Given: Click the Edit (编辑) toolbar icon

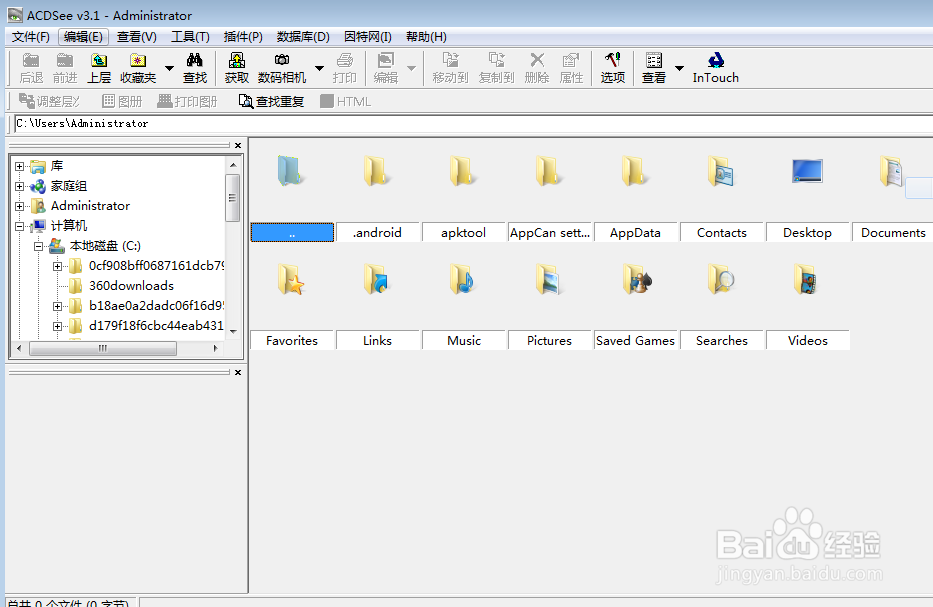Looking at the screenshot, I should click(386, 68).
